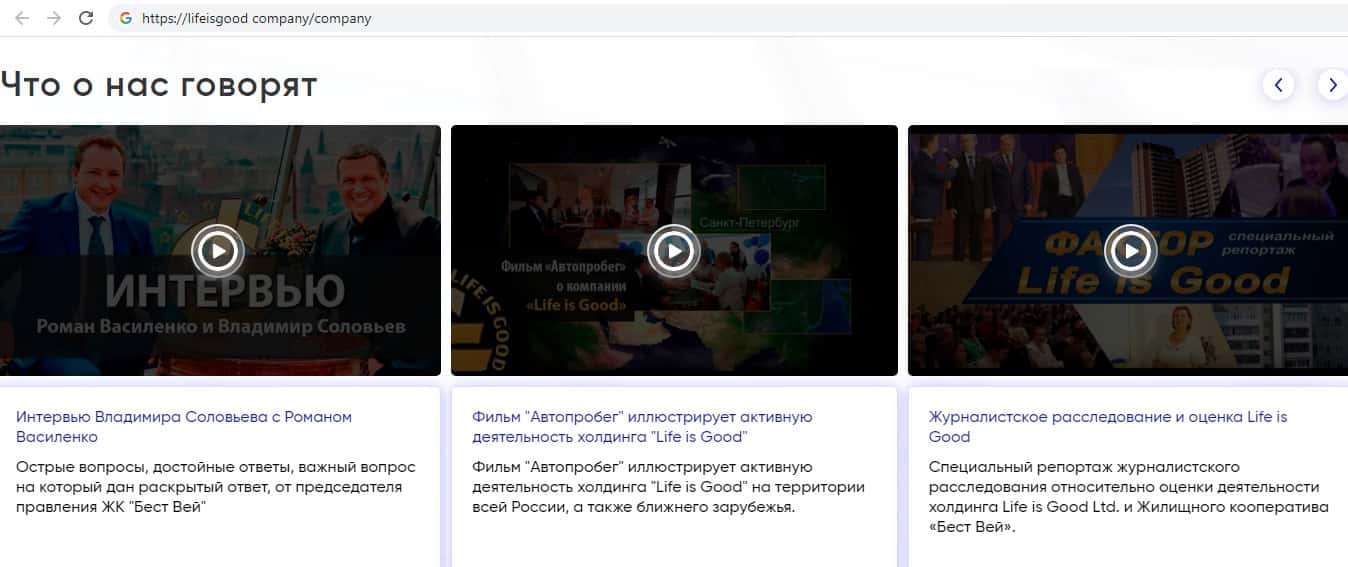Click the browser forward arrow
This screenshot has height=567, width=1348.
(x=54, y=18)
